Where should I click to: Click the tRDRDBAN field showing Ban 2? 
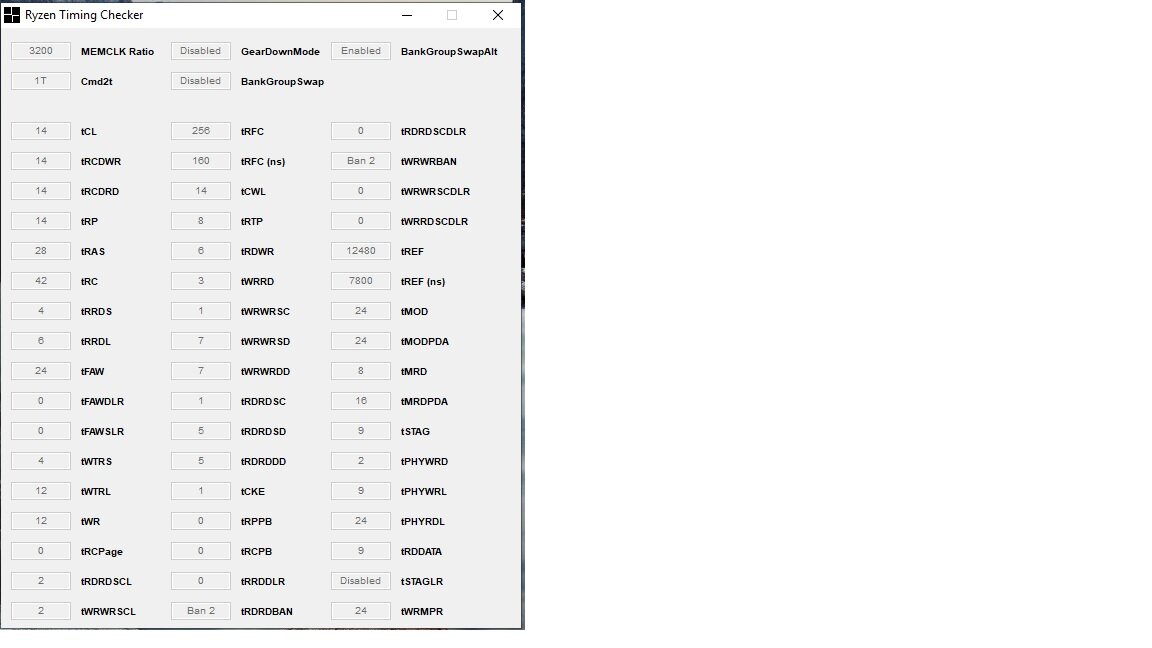tap(201, 611)
